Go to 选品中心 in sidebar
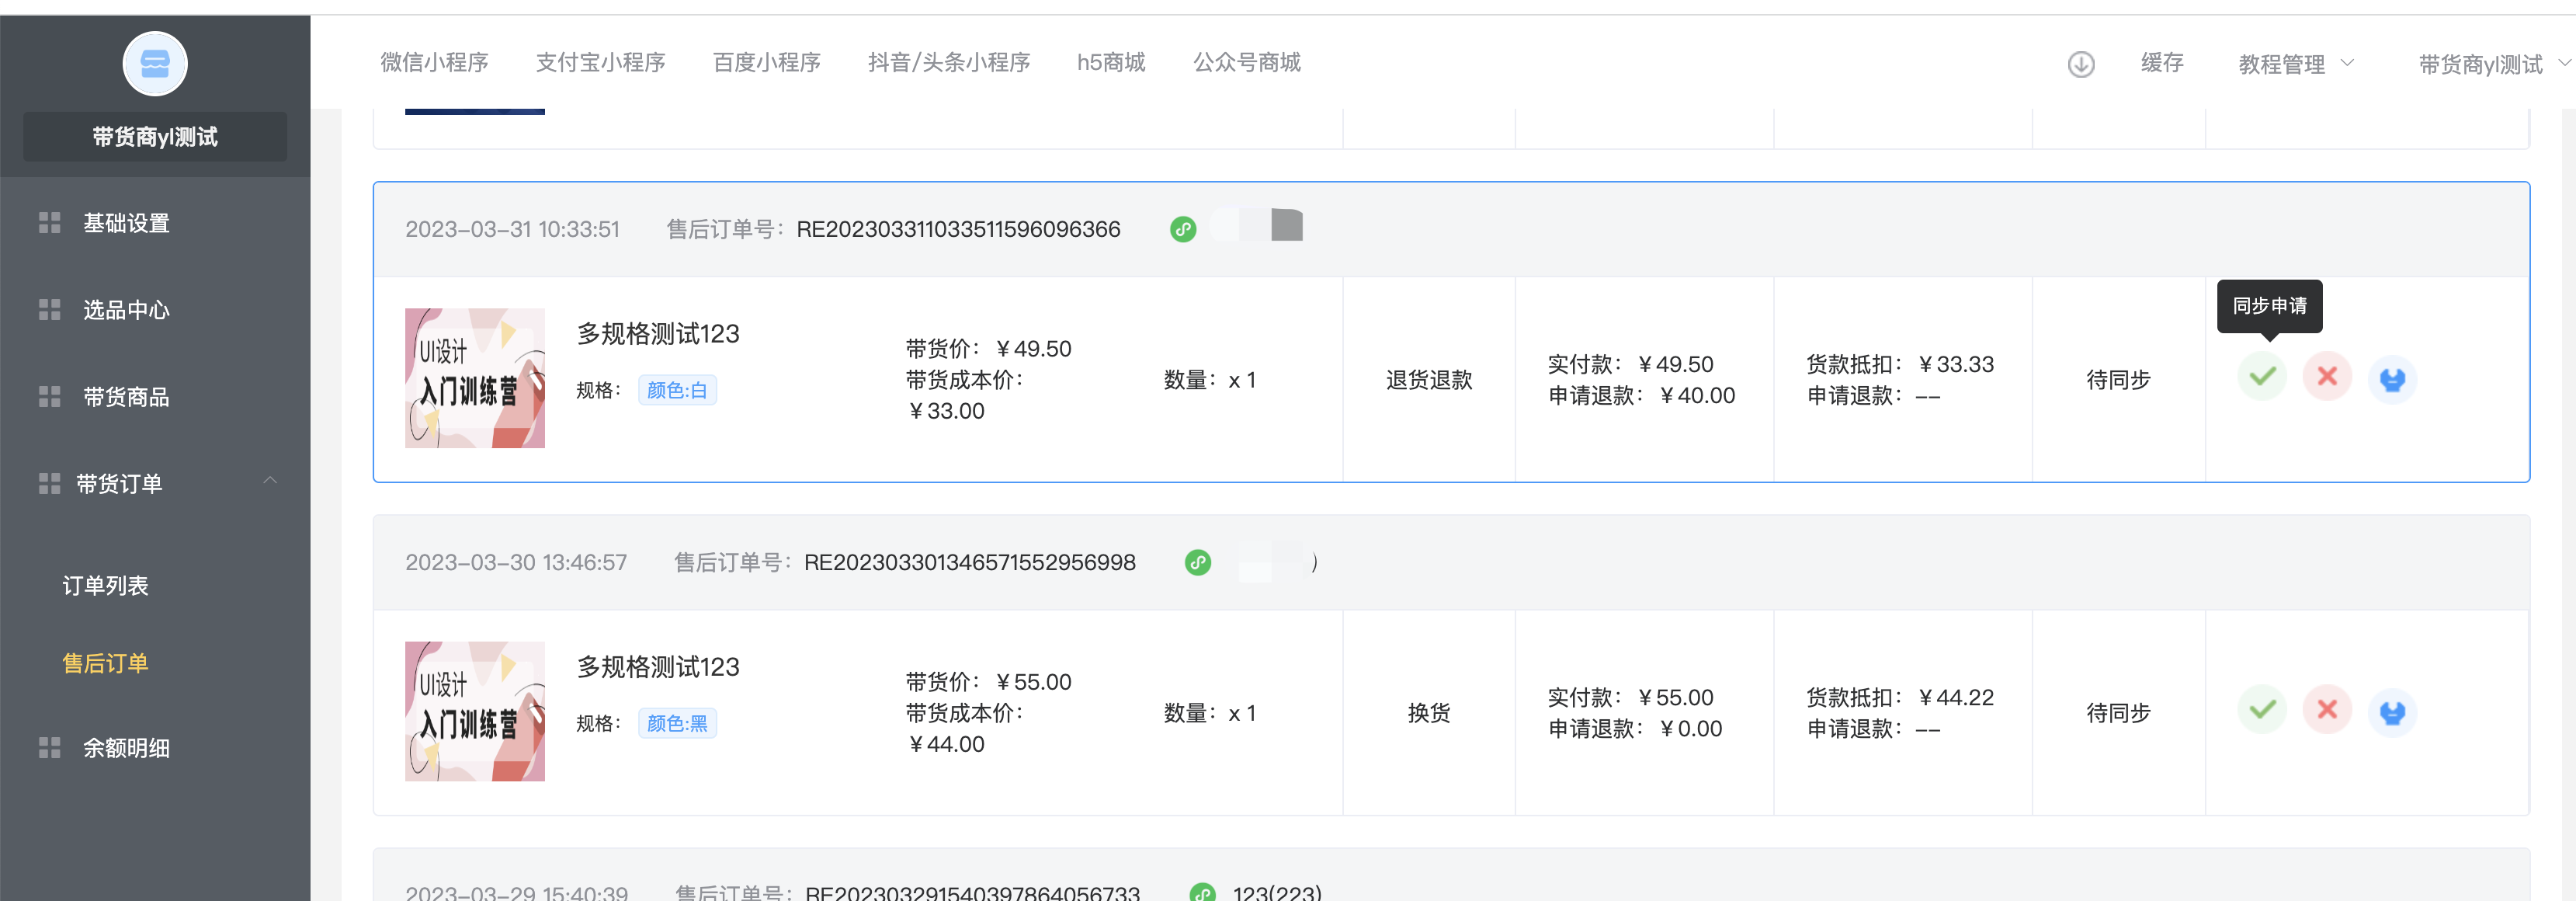The width and height of the screenshot is (2576, 901). [x=126, y=310]
